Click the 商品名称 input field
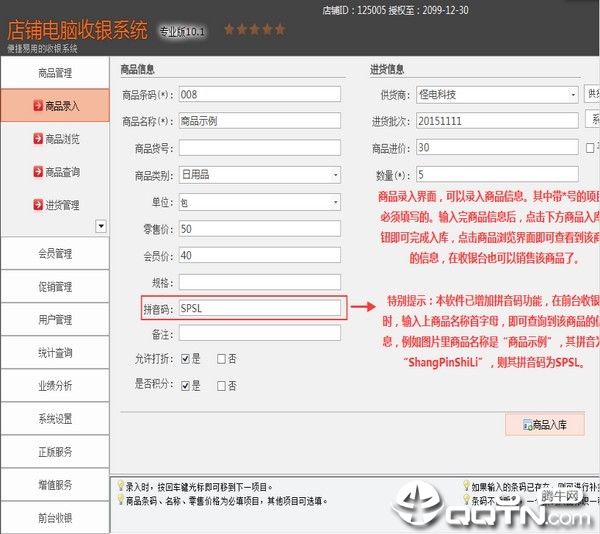The width and height of the screenshot is (600, 534). point(259,121)
